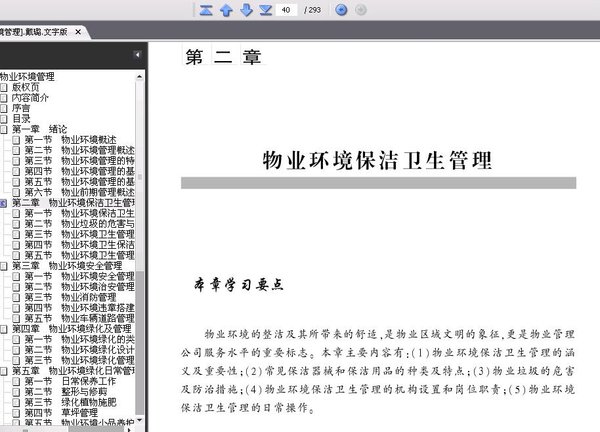This screenshot has width=600, height=432.
Task: Click bookmark icon beside 日常保养工作
Action: click(x=16, y=381)
